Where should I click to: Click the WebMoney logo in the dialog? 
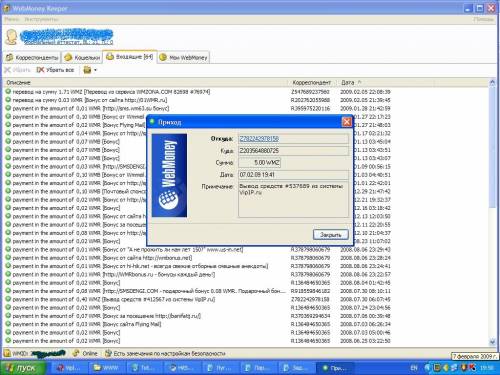[x=169, y=175]
